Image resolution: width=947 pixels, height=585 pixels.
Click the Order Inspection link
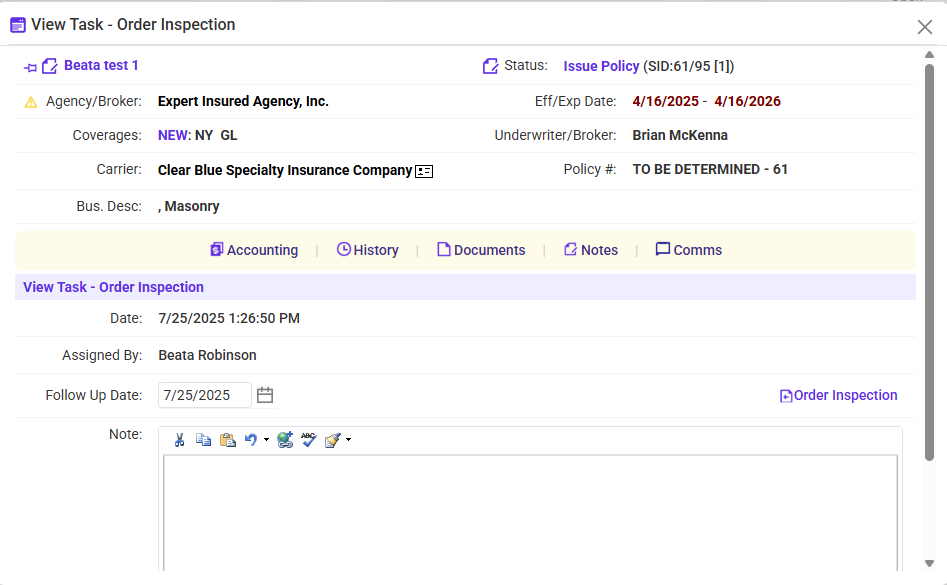838,395
